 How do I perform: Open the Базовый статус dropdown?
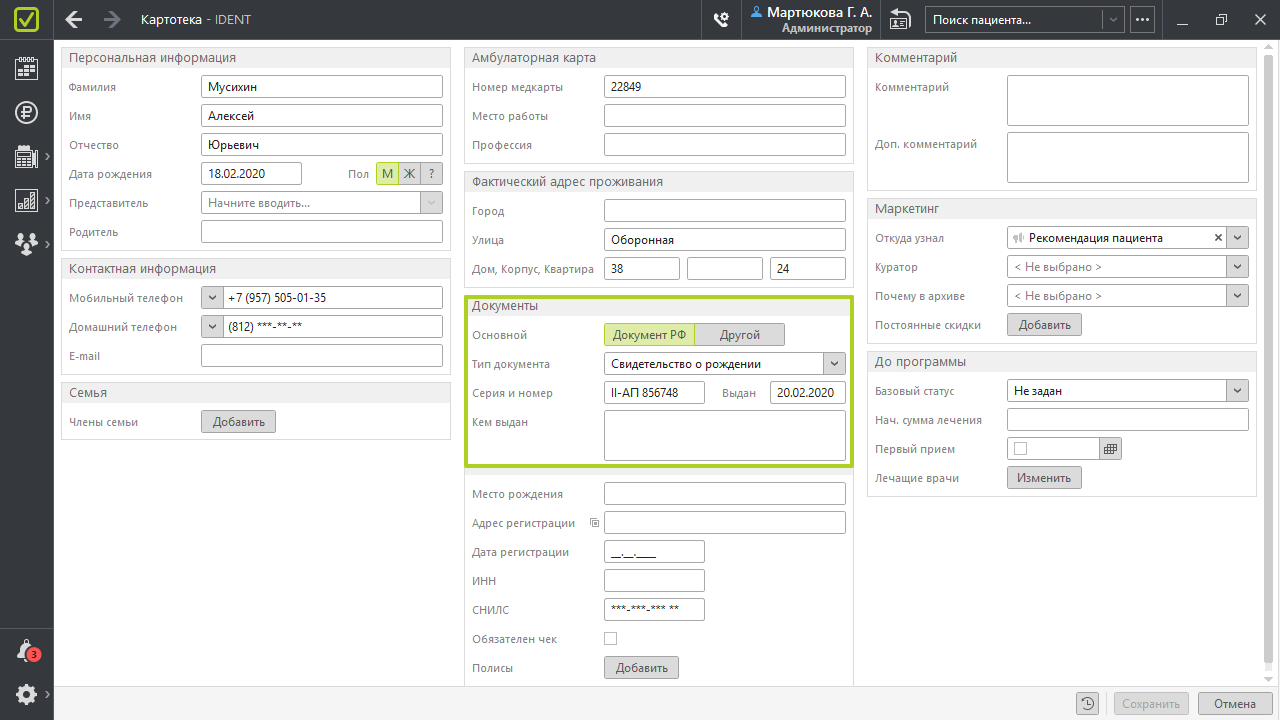(1238, 391)
